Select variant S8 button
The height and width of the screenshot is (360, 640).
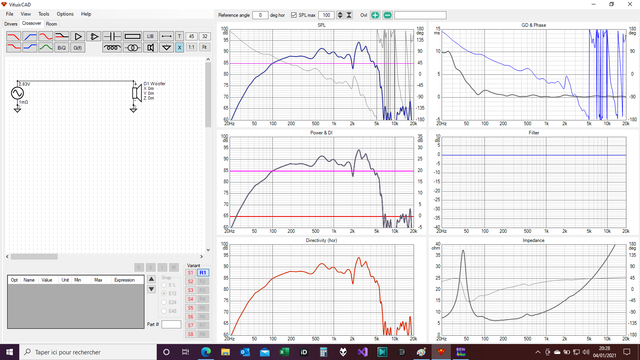point(190,334)
